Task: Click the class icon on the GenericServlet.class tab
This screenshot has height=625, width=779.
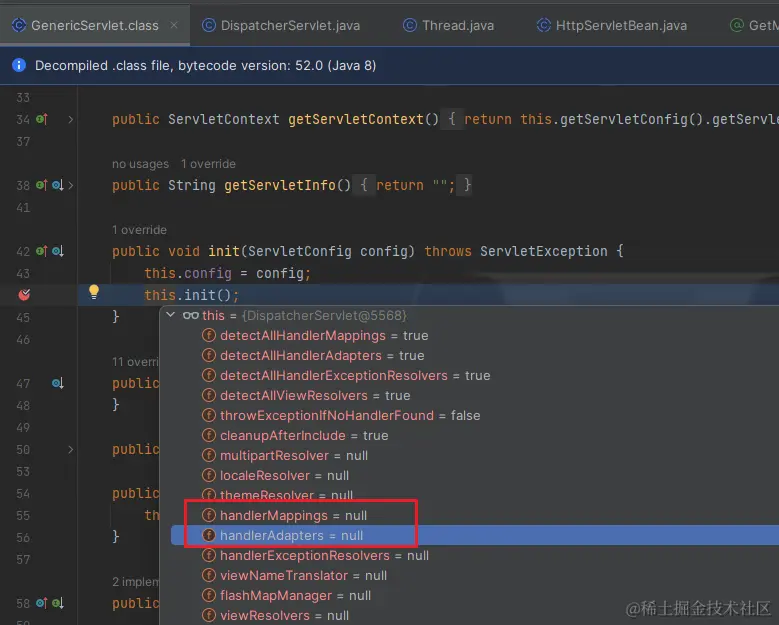Action: [18, 25]
